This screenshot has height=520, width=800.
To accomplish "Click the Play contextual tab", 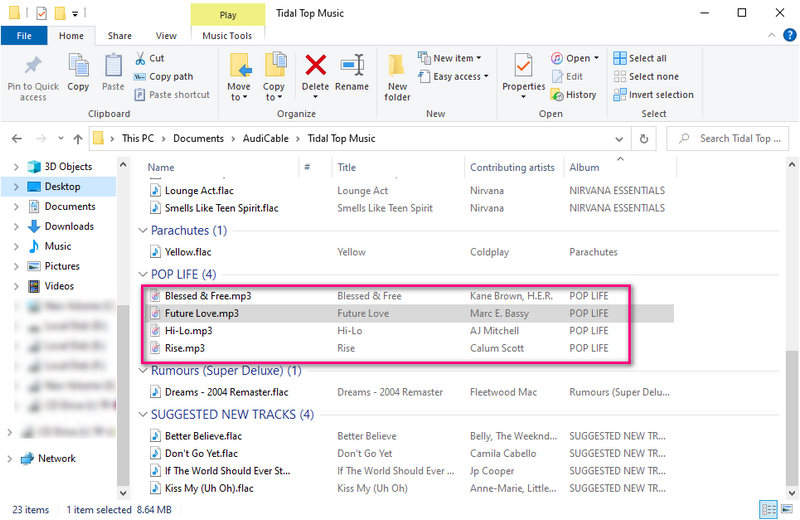I will pos(228,15).
